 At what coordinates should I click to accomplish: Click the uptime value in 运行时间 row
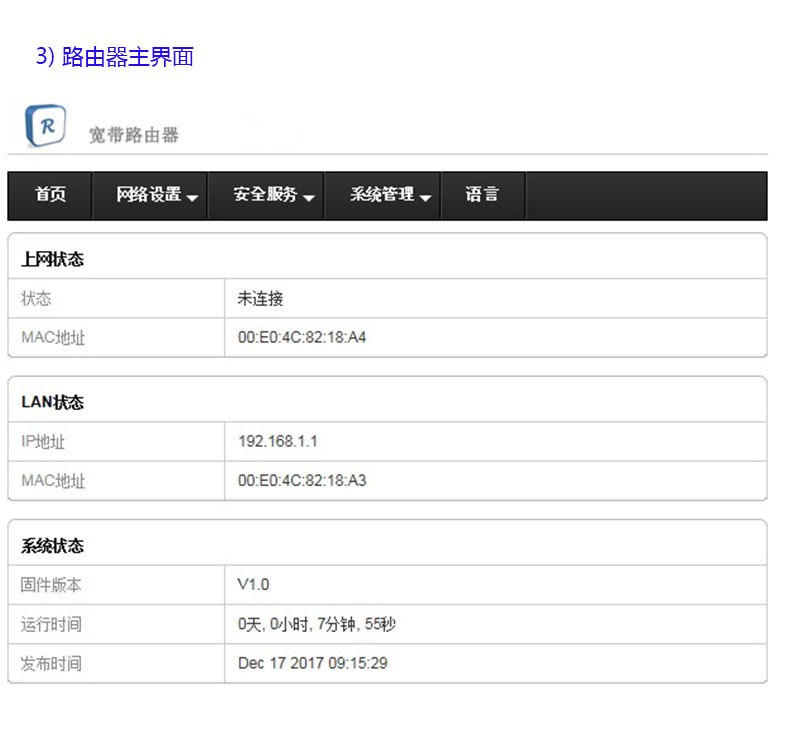point(317,624)
